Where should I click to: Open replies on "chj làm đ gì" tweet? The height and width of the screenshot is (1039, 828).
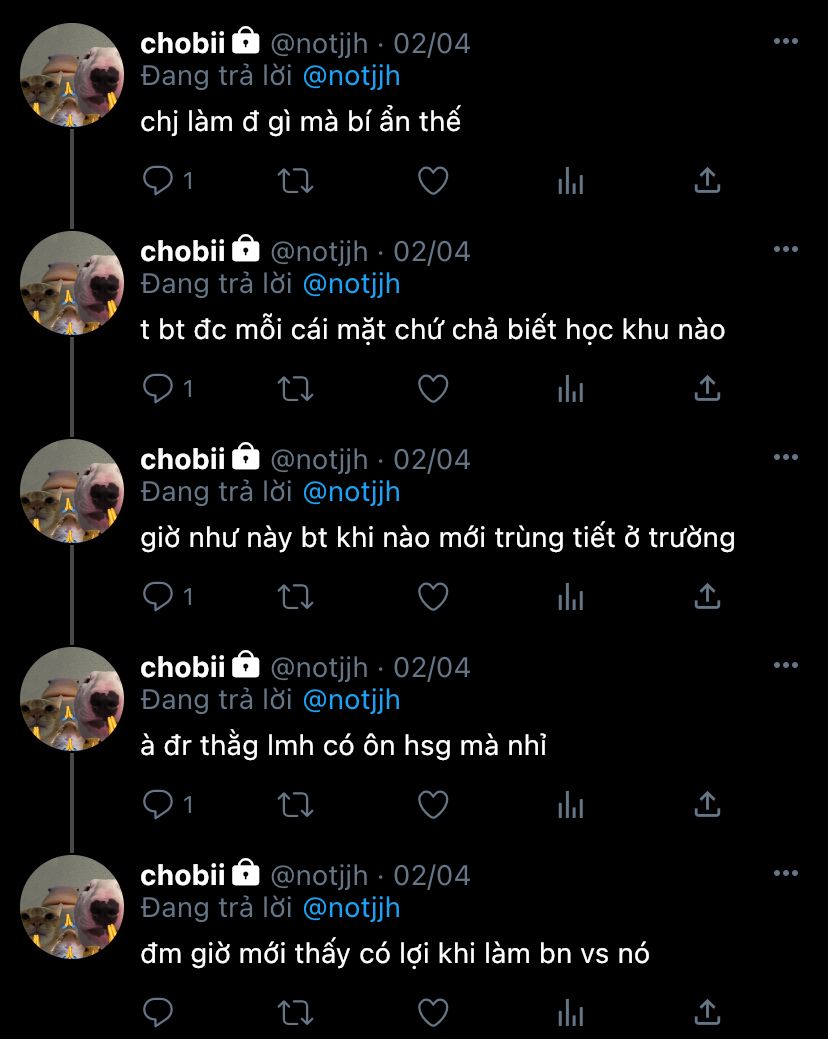(168, 180)
